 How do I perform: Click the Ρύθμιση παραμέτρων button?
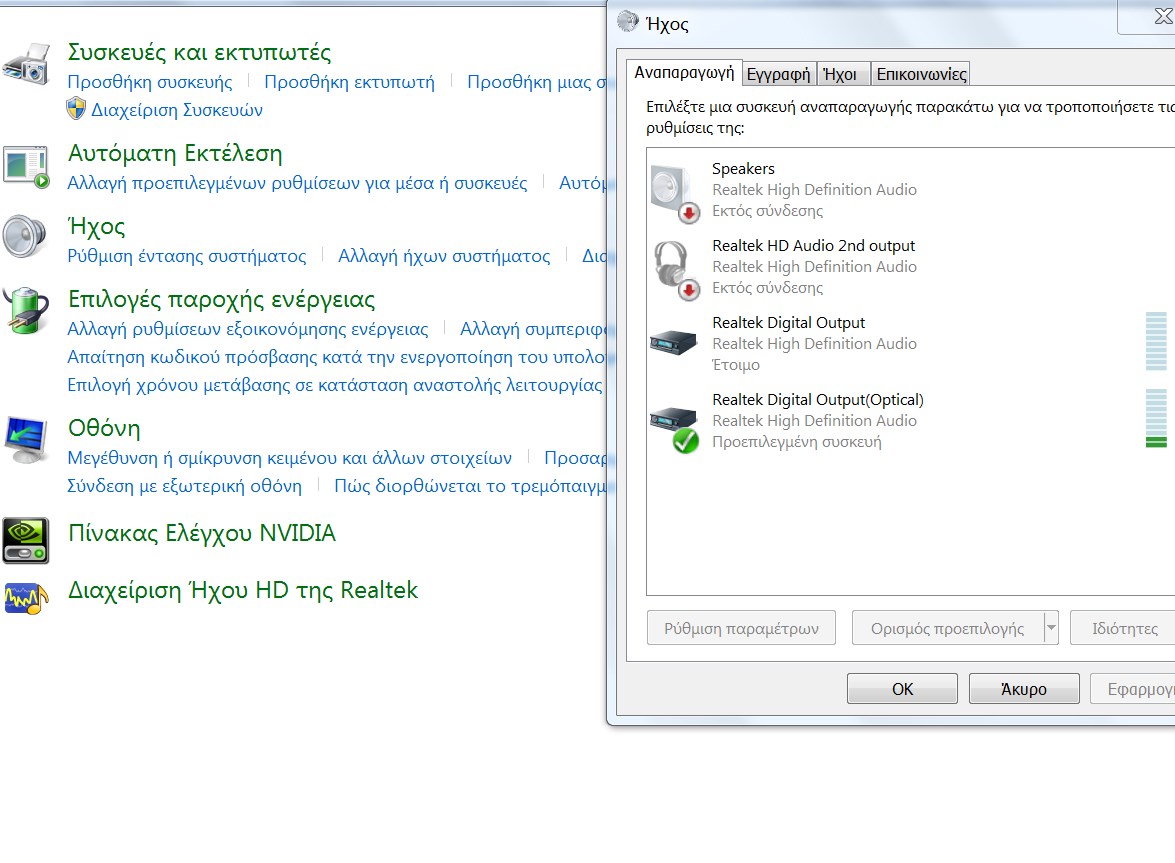tap(741, 628)
